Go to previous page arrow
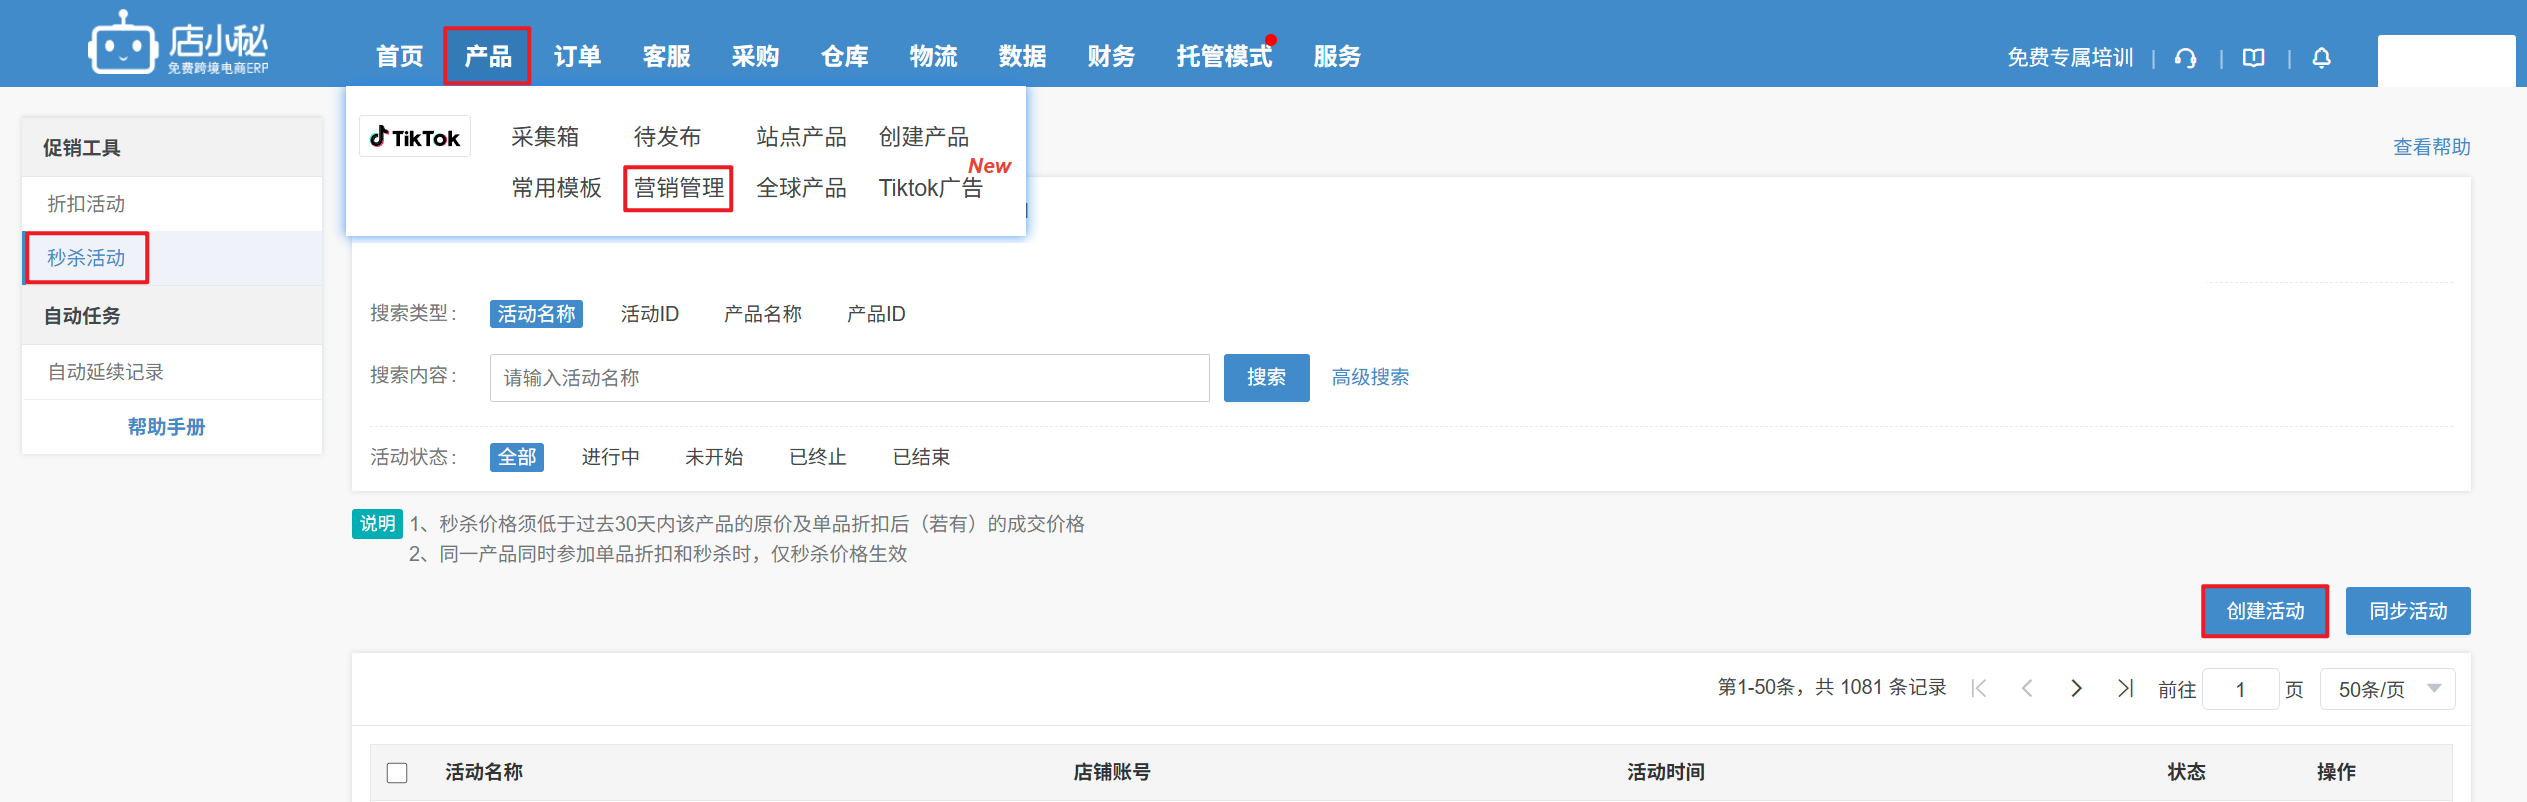 (2027, 688)
